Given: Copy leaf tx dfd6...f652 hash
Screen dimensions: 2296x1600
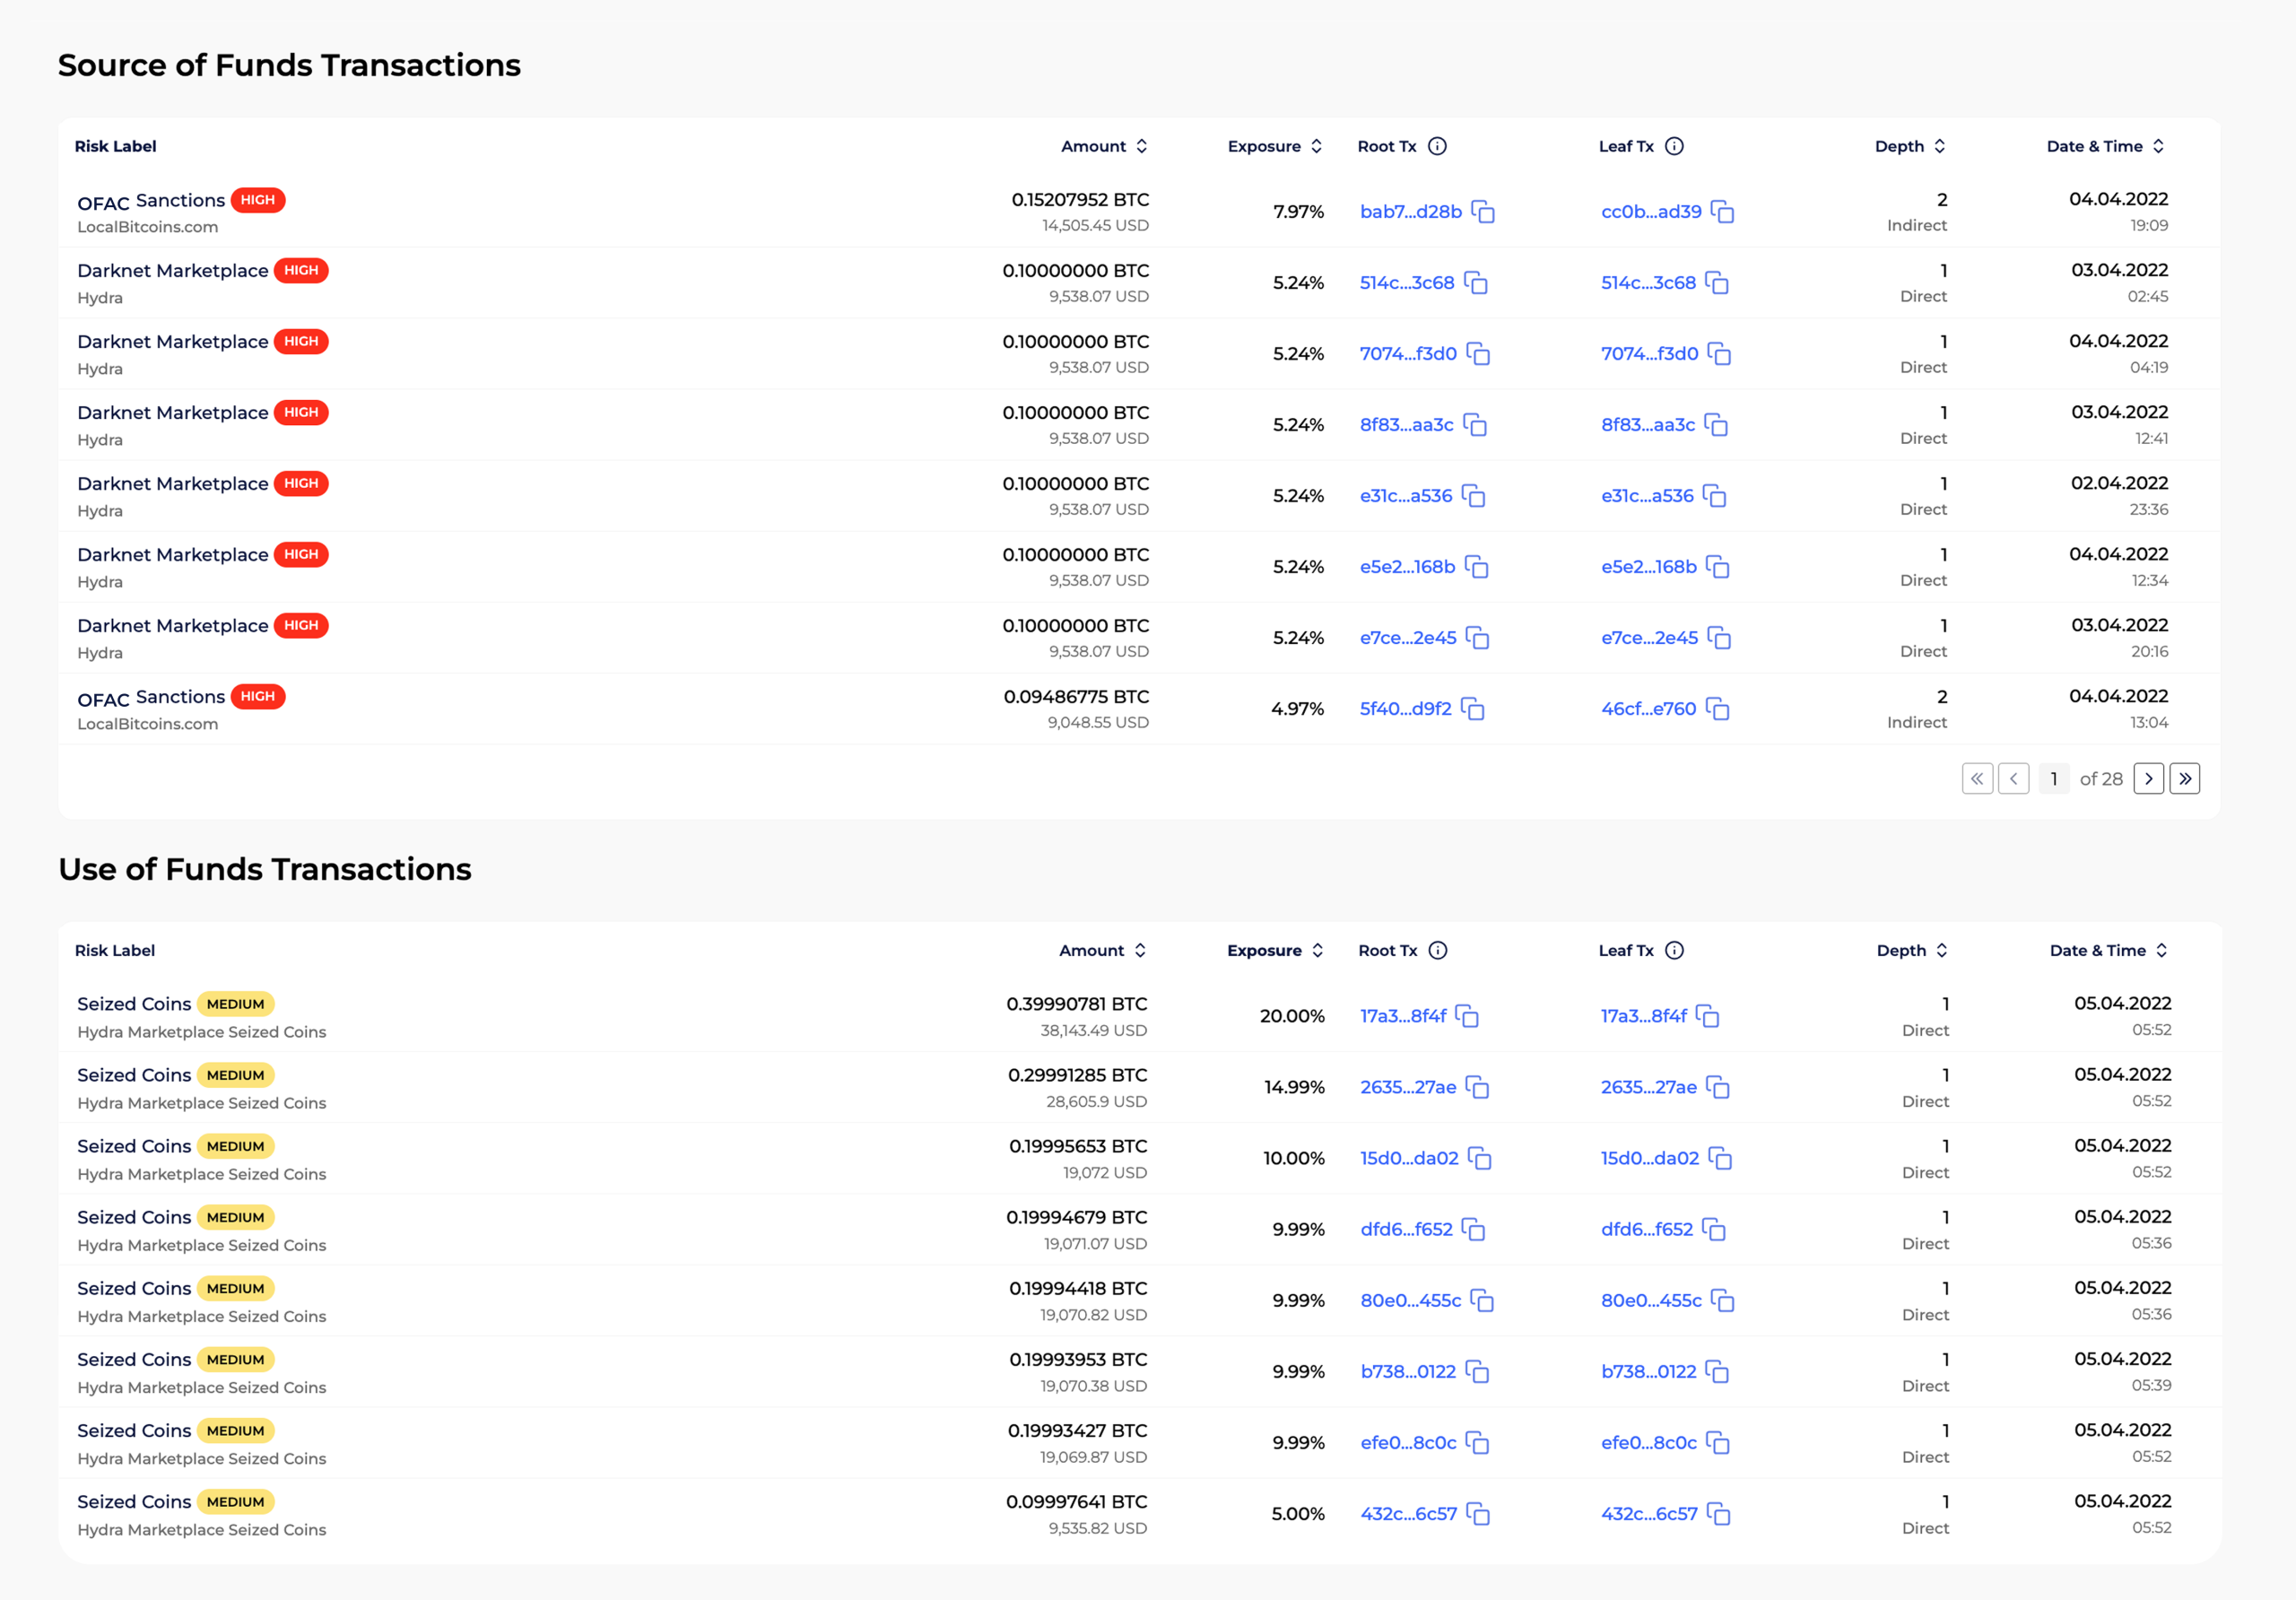Looking at the screenshot, I should (1714, 1229).
